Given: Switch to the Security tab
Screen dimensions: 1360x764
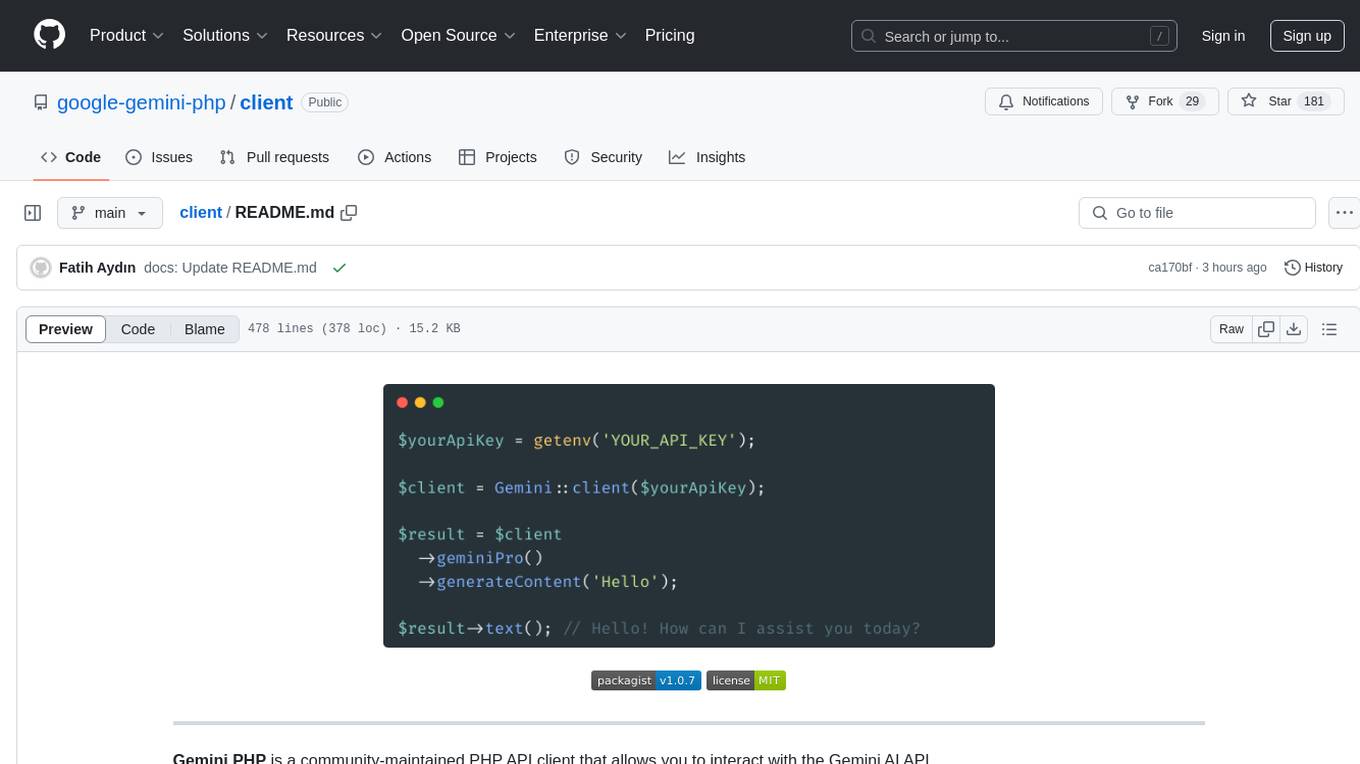Looking at the screenshot, I should tap(603, 157).
